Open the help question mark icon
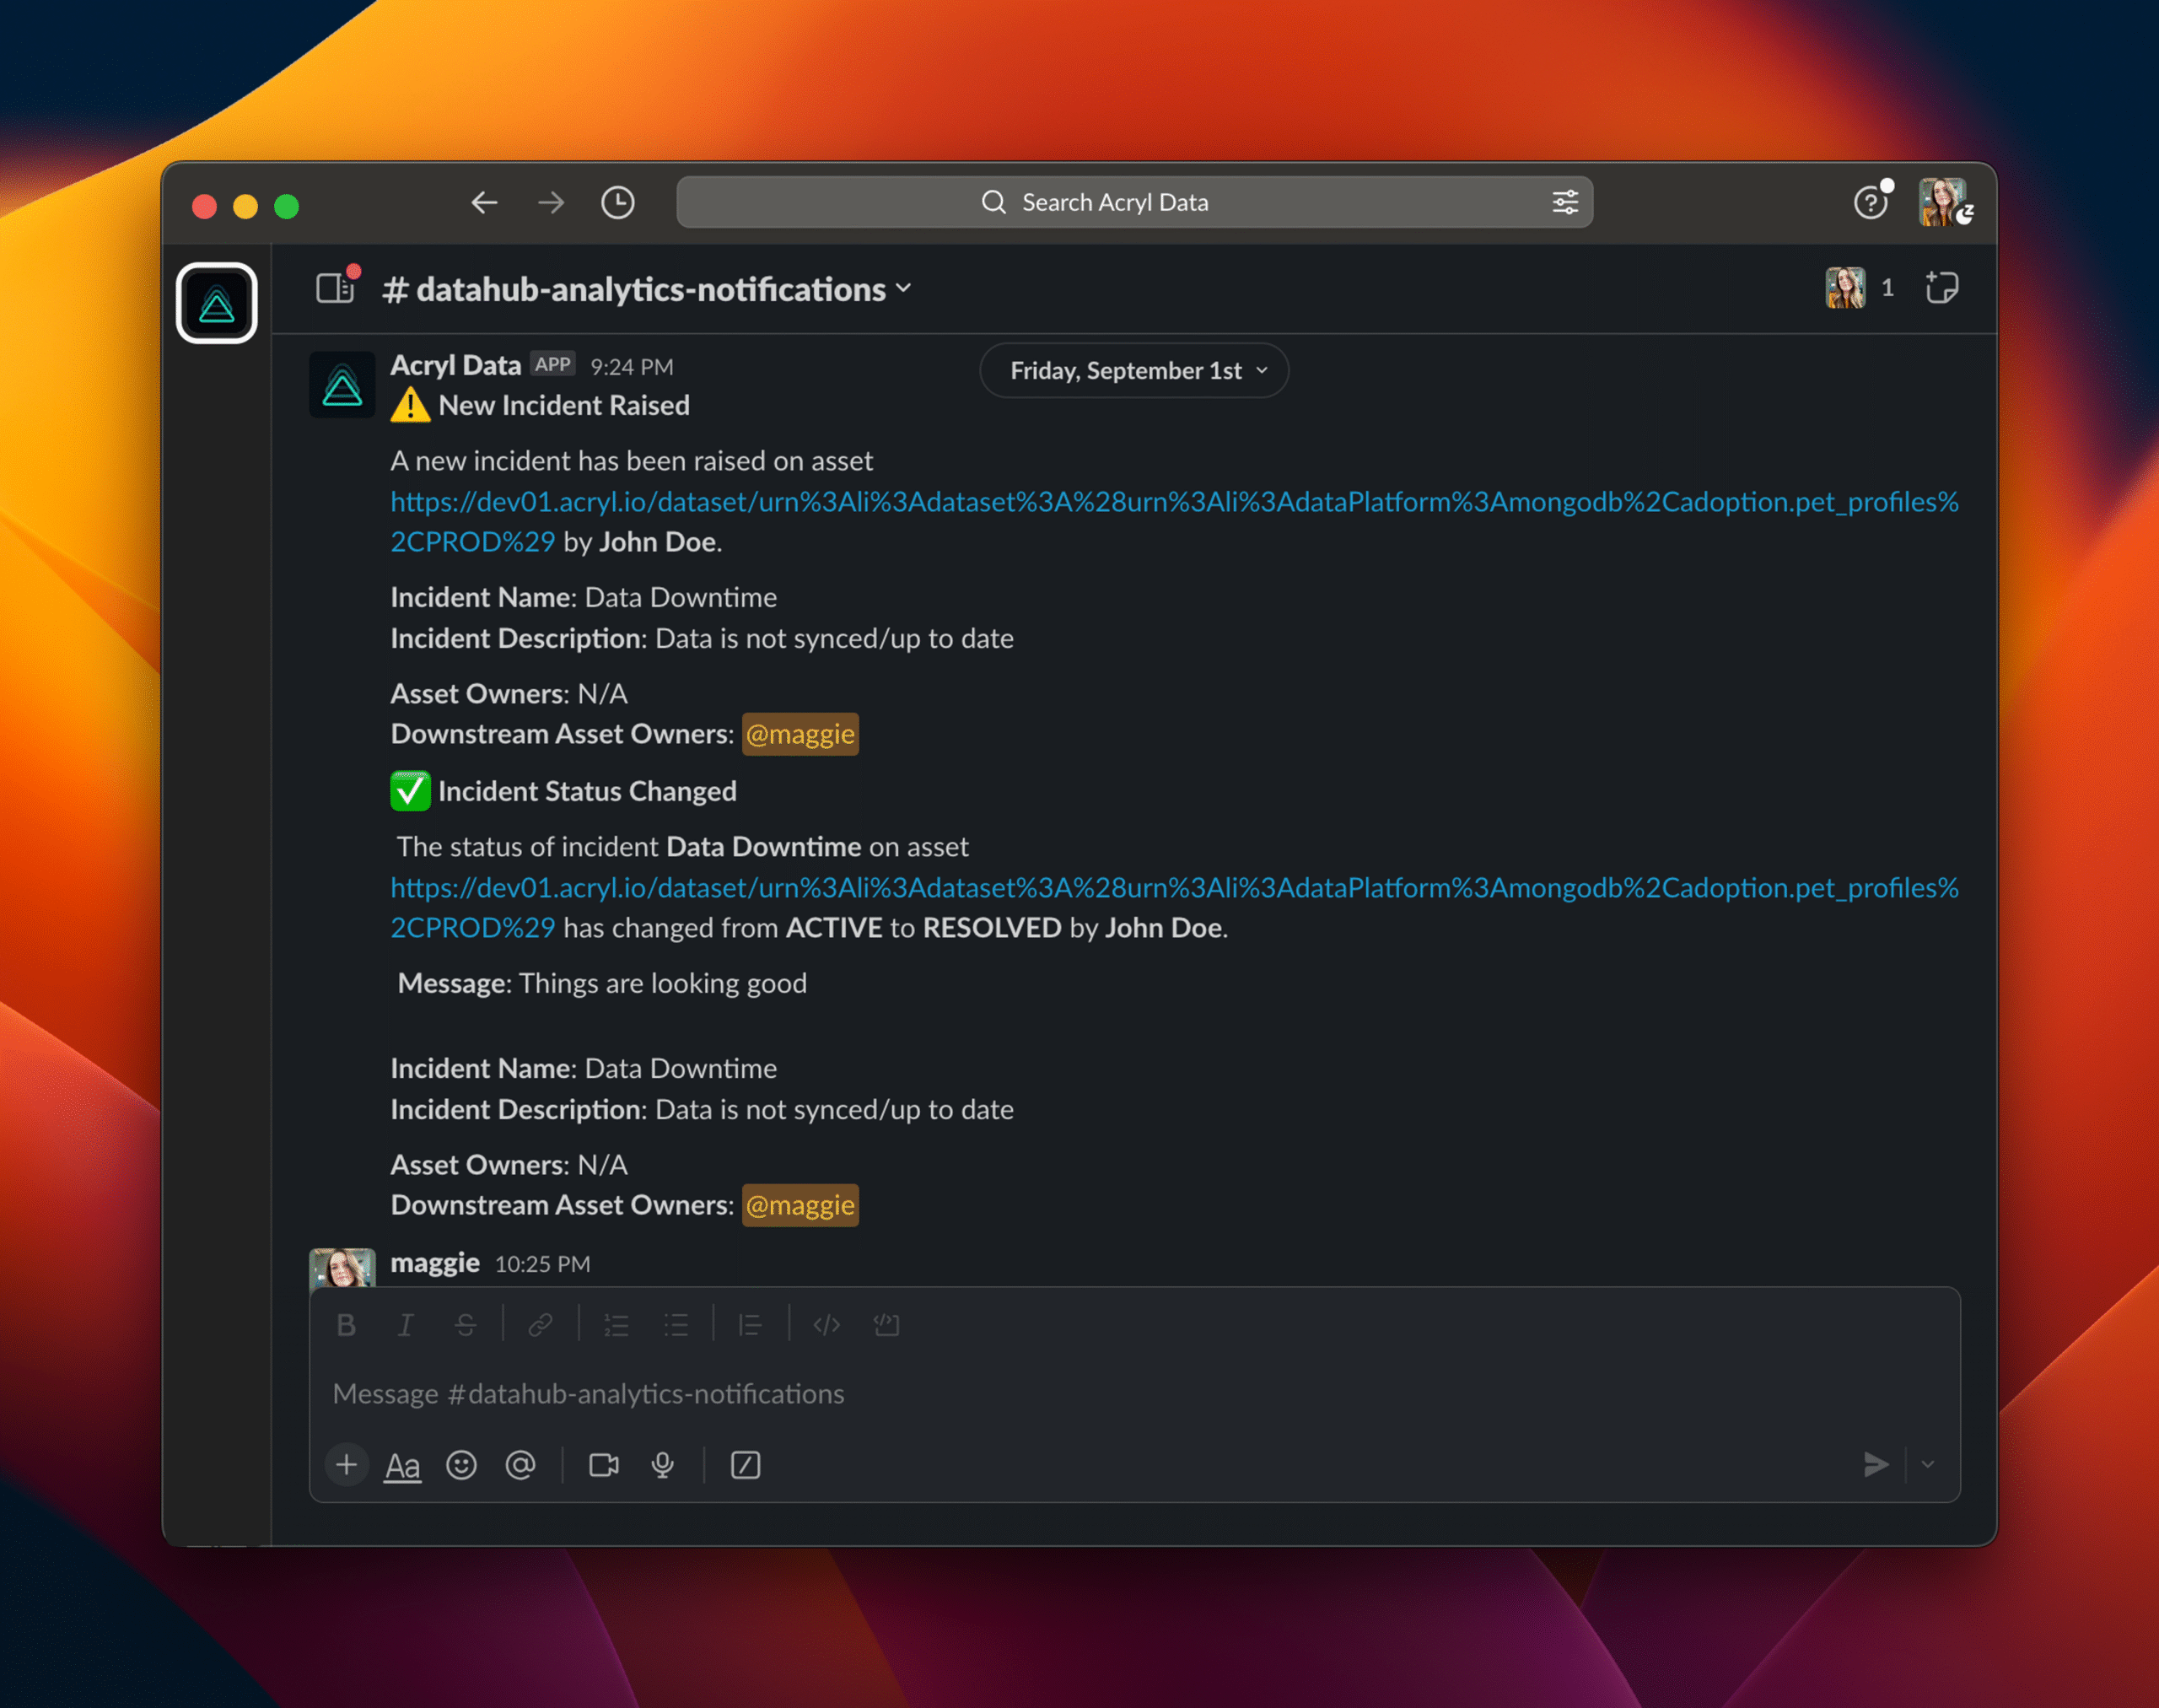Screen dimensions: 2159x1708 click(1870, 203)
